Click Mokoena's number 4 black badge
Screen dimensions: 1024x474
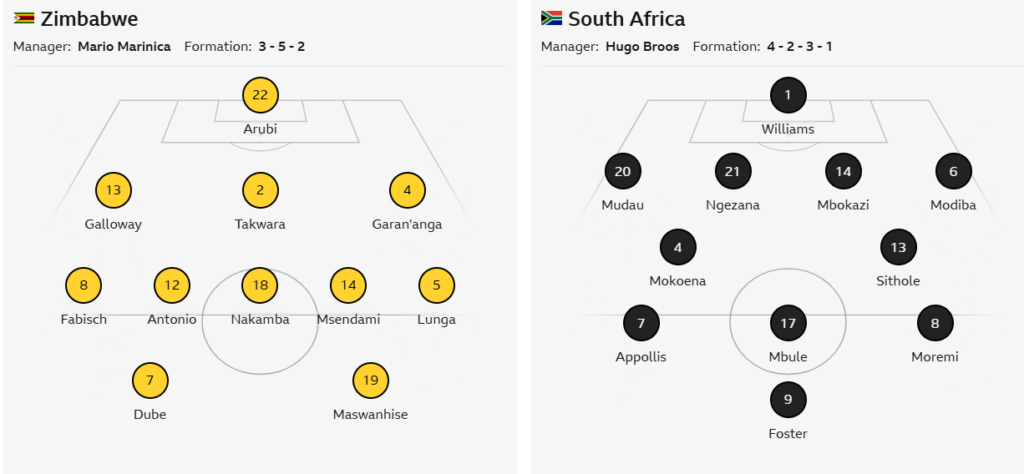[677, 247]
